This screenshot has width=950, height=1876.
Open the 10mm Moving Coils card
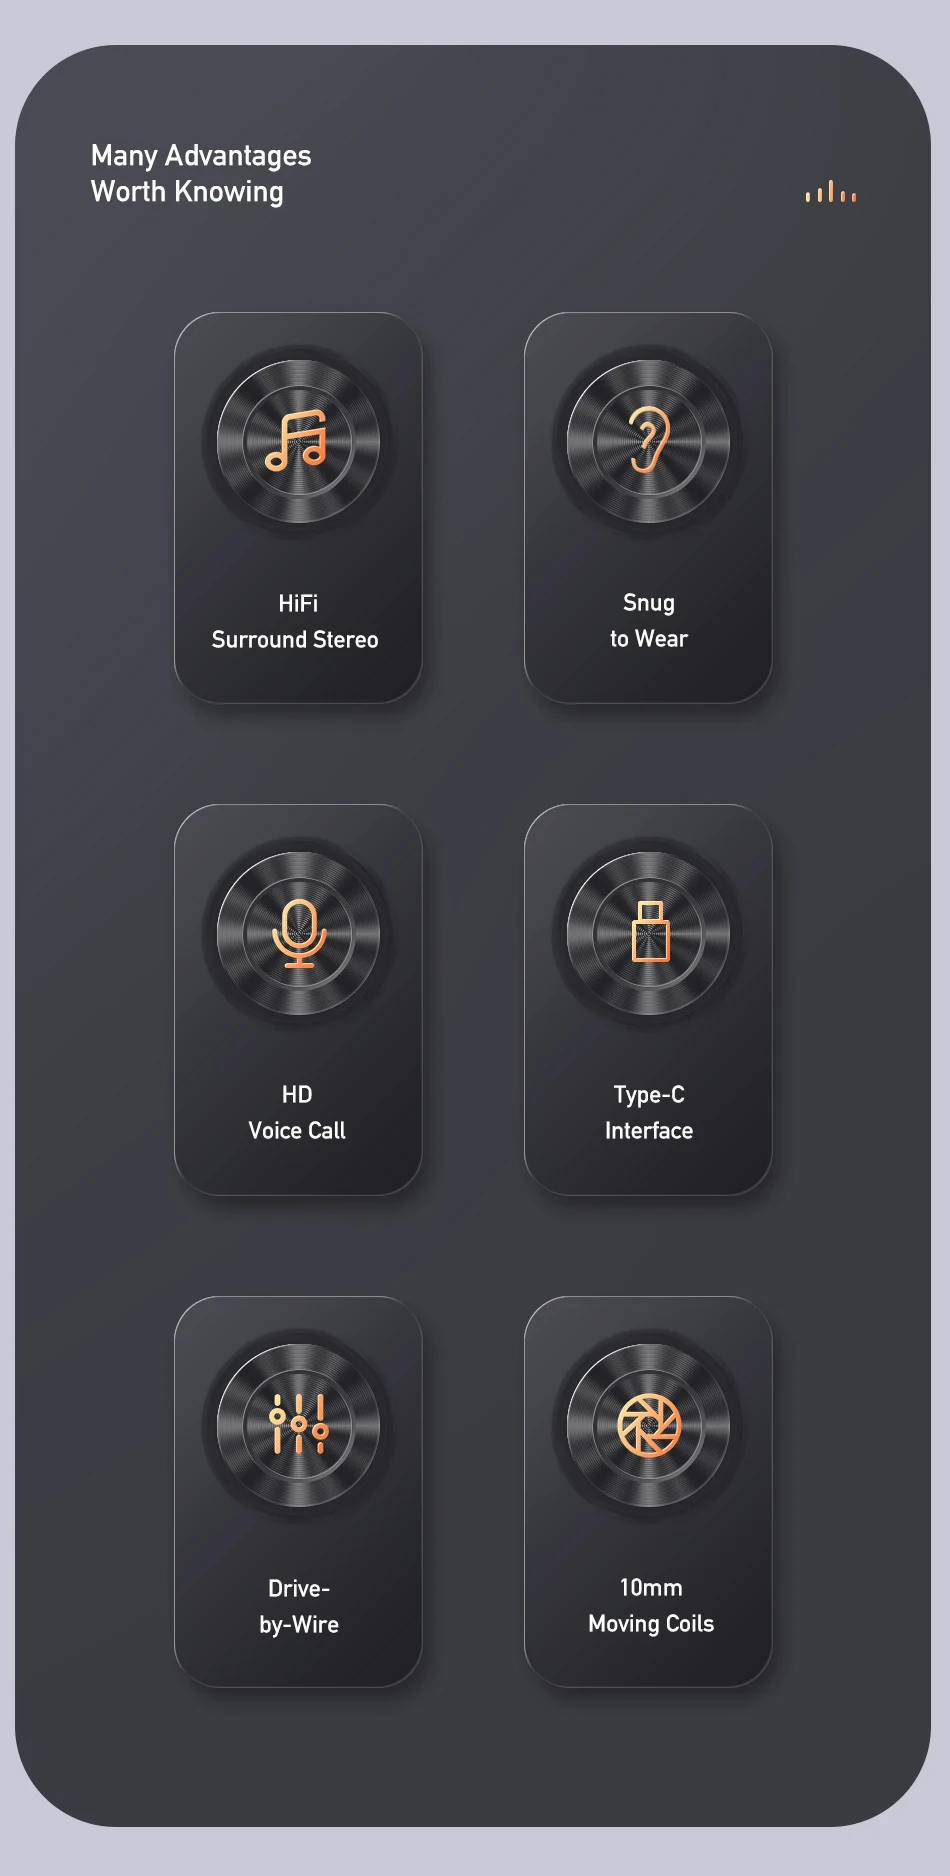coord(648,1492)
